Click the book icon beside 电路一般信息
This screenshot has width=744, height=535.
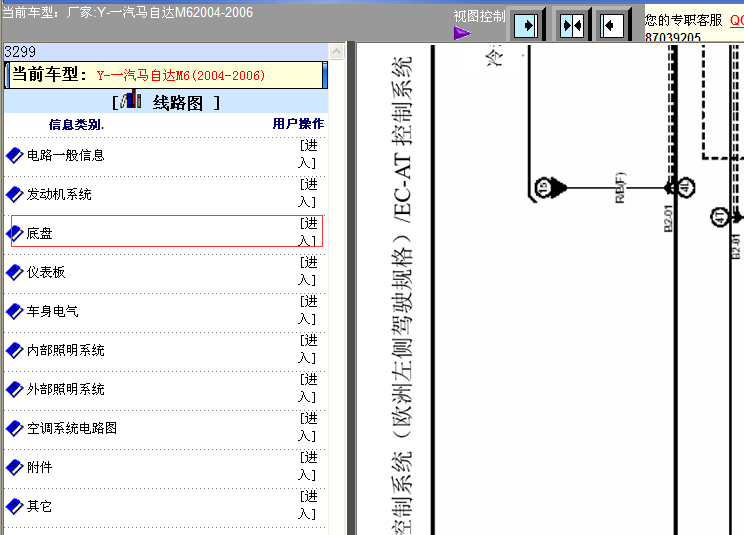pyautogui.click(x=15, y=155)
